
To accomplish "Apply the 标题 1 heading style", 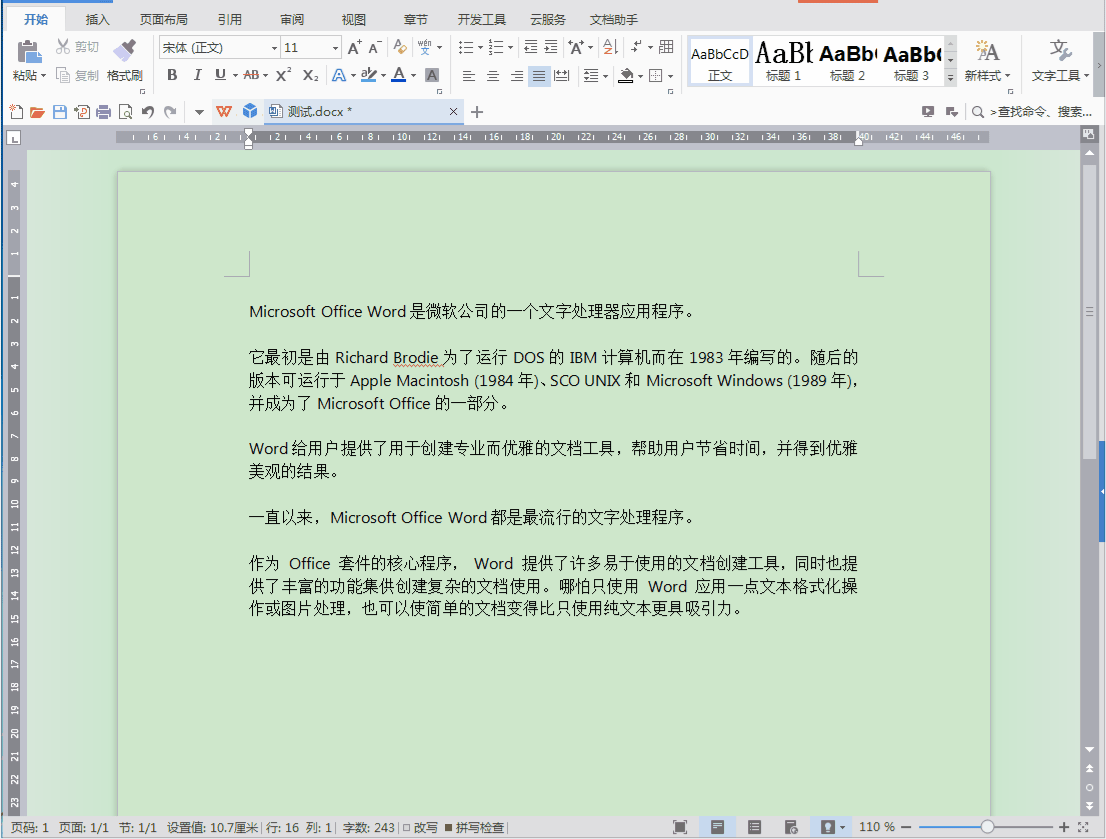I will click(x=783, y=63).
